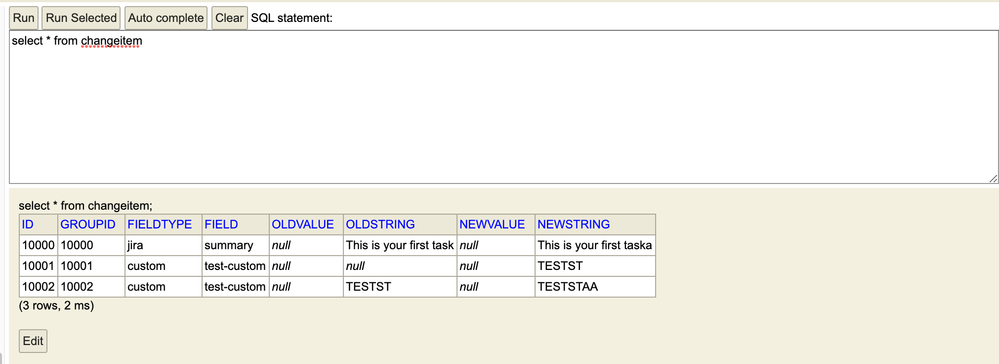999x364 pixels.
Task: Click the '(3 rows, 2 ms)' result summary
Action: point(57,306)
